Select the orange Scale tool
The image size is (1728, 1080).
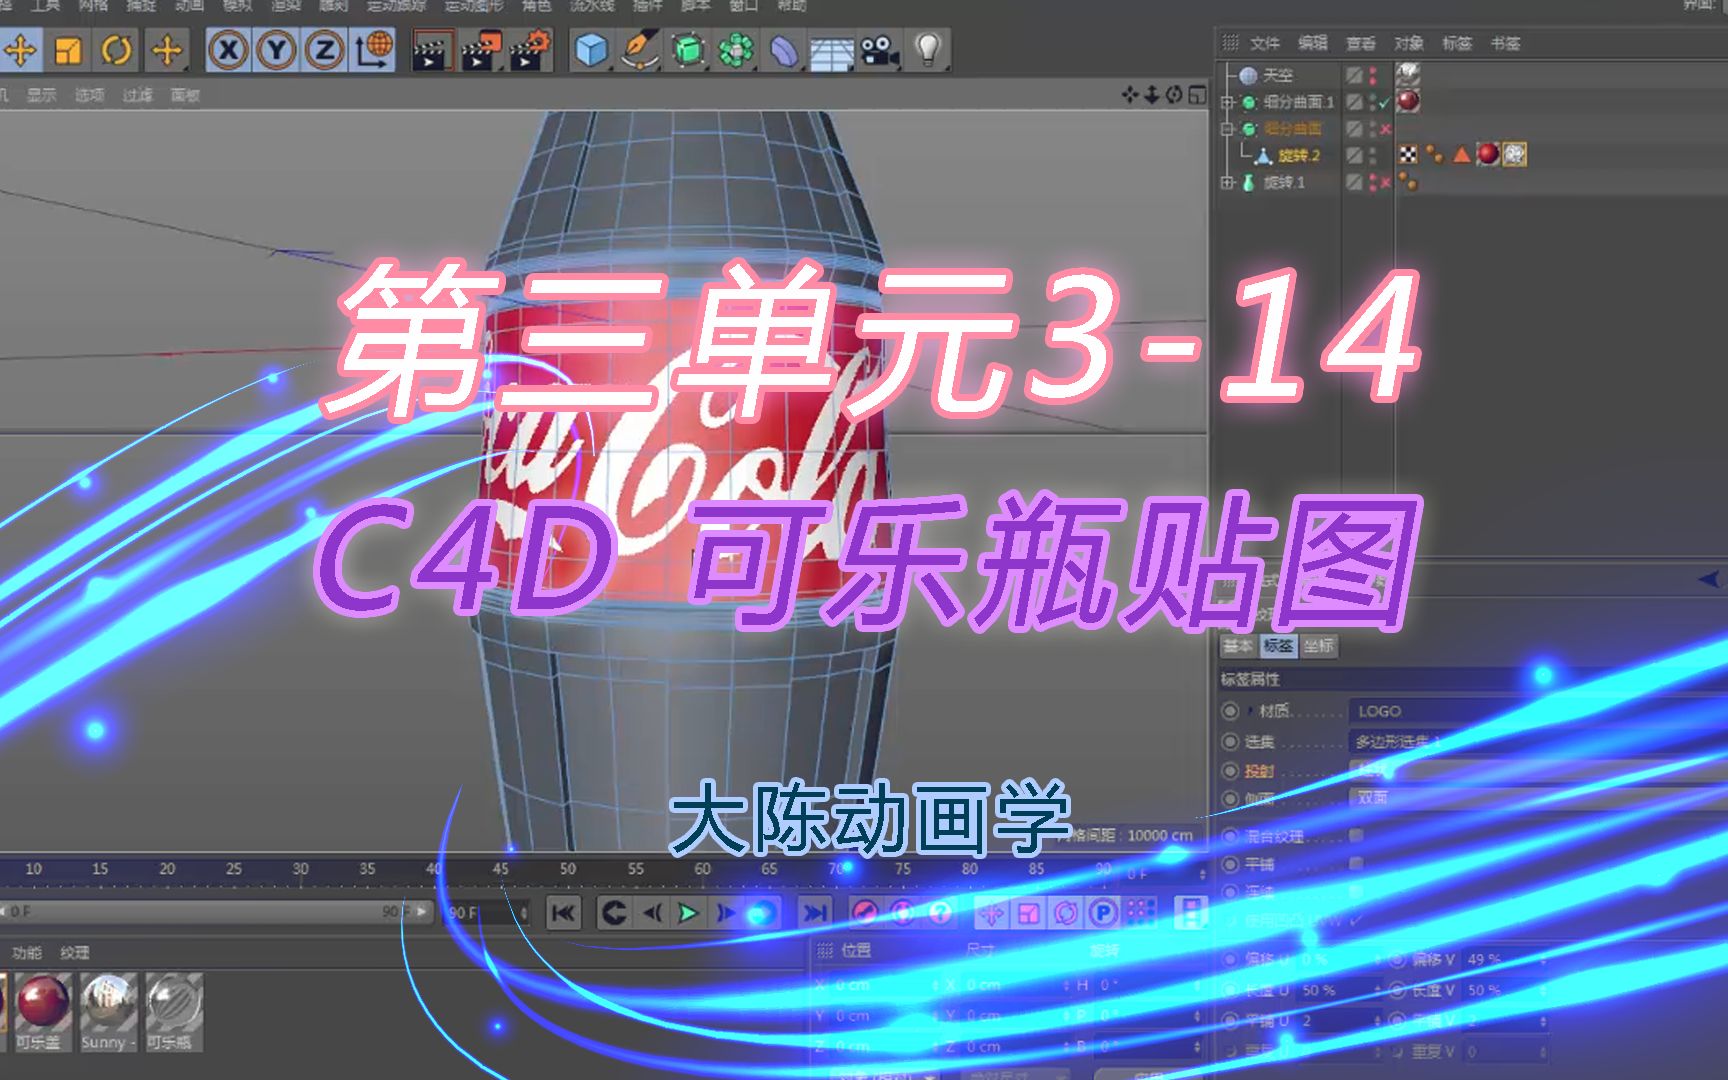(68, 49)
